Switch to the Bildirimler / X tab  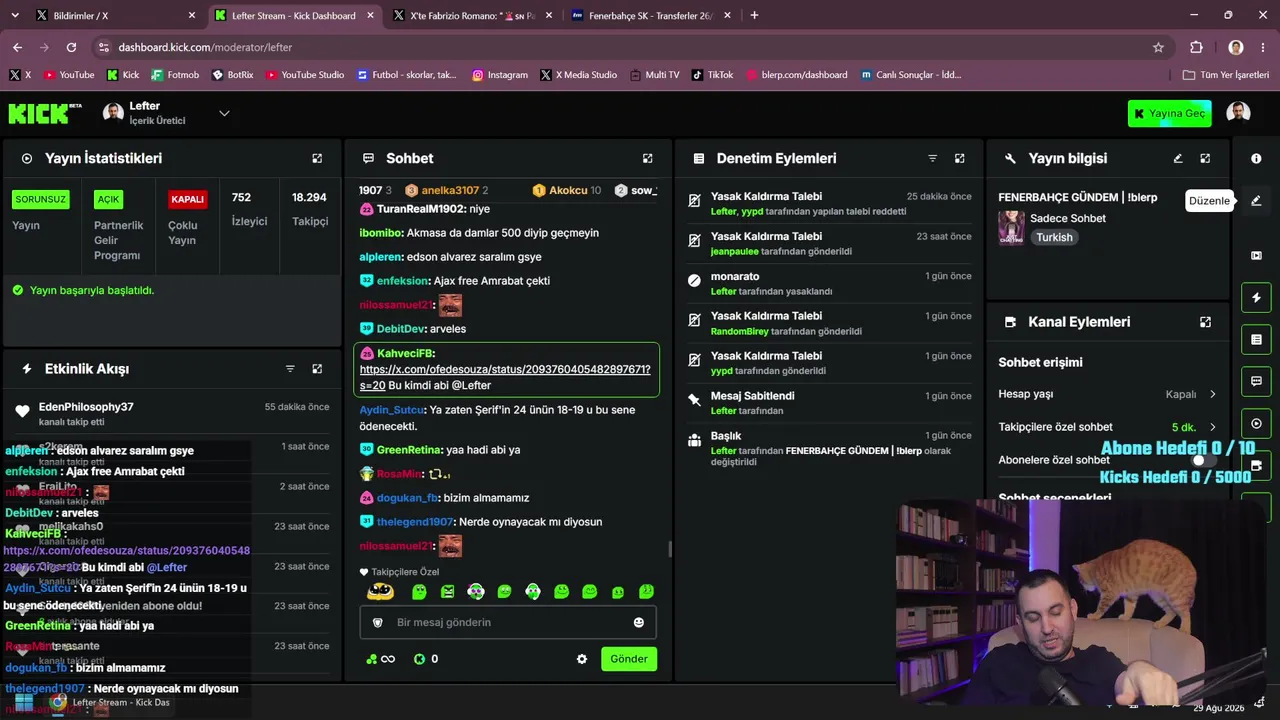[x=116, y=15]
